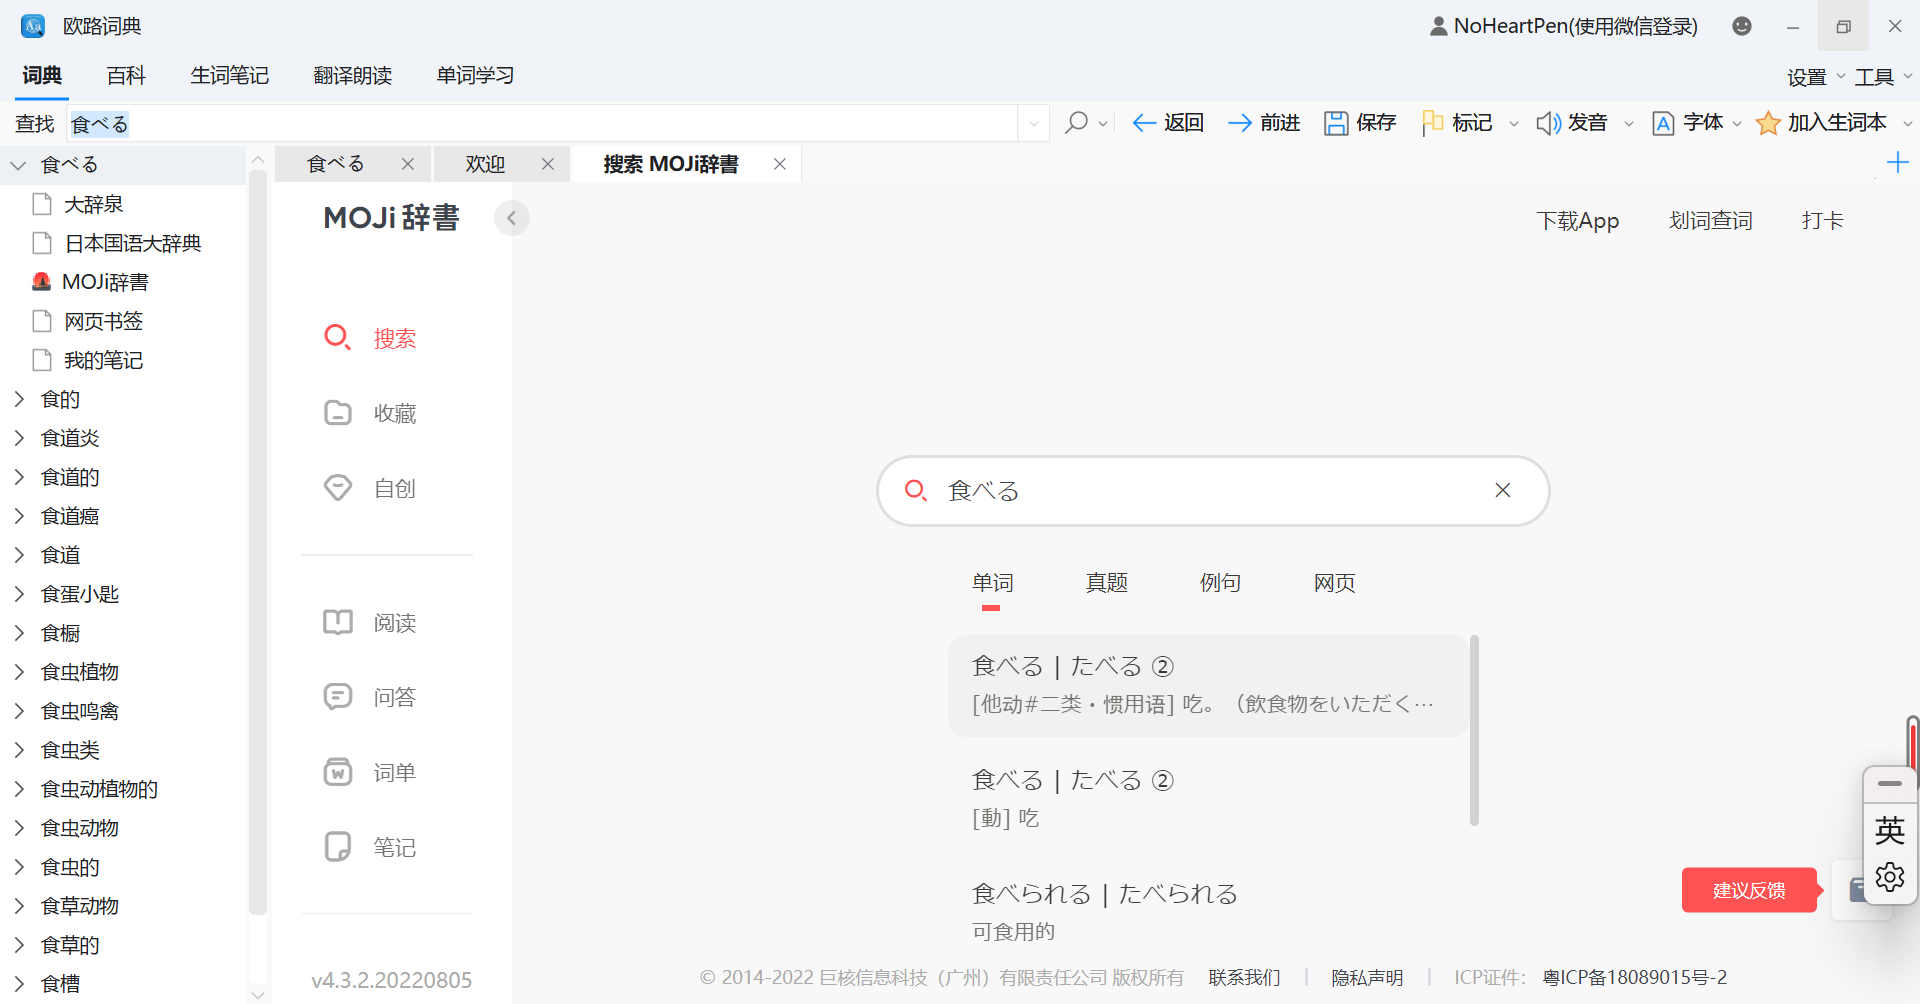Click the red search icon in MOJi search box
Image resolution: width=1920 pixels, height=1004 pixels.
point(915,490)
